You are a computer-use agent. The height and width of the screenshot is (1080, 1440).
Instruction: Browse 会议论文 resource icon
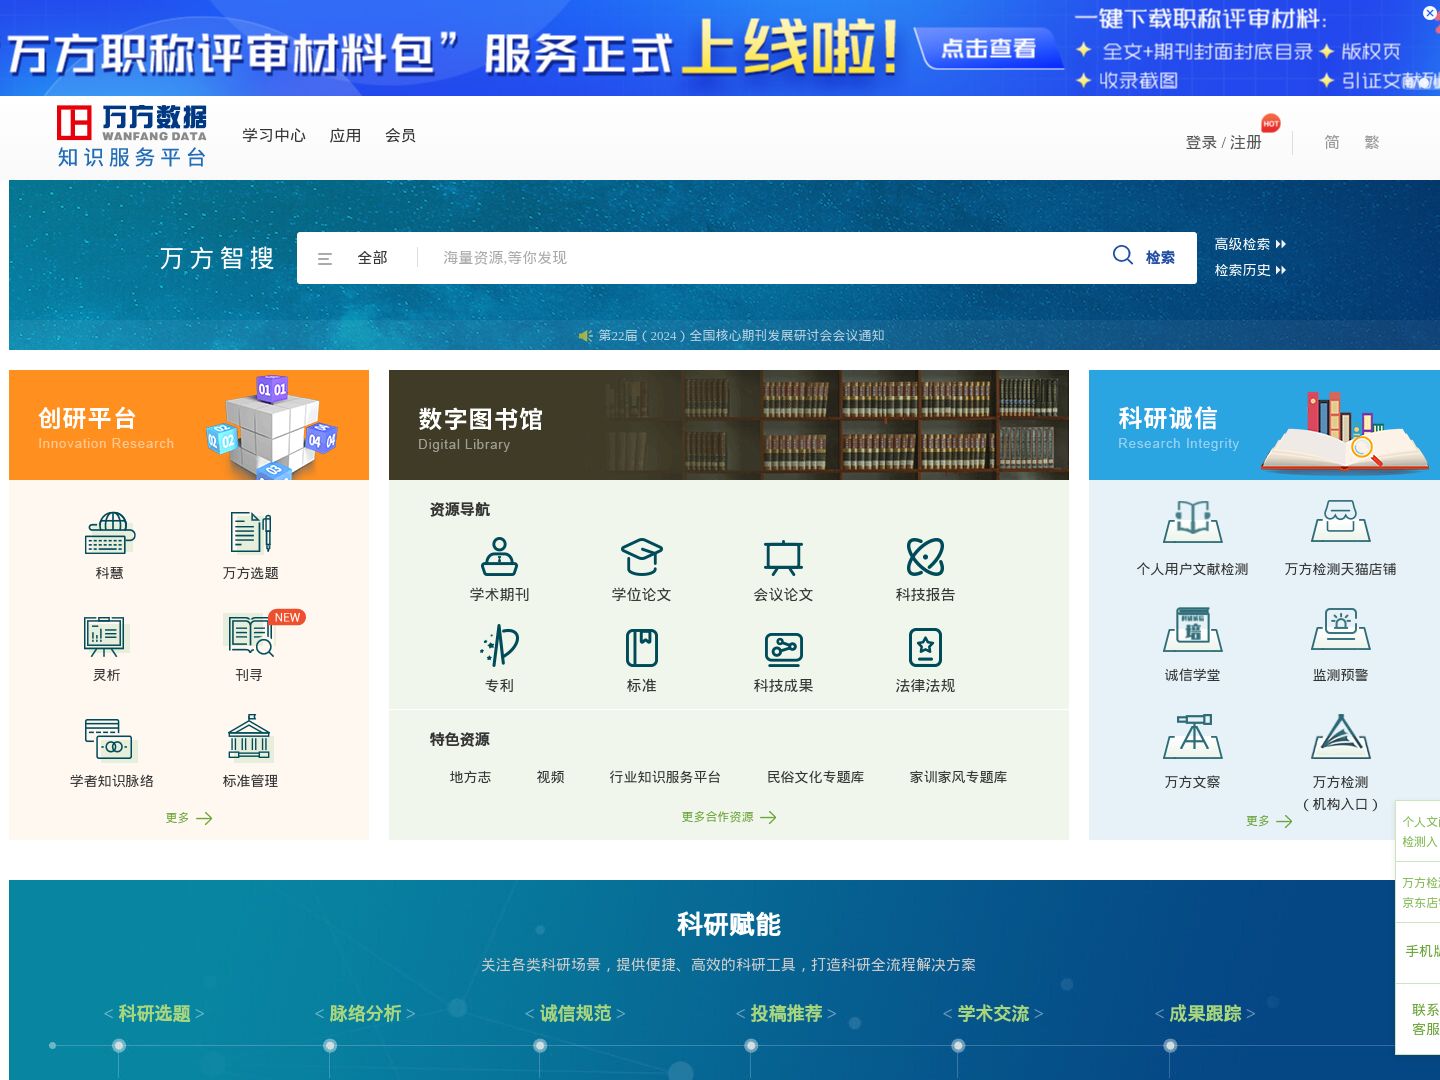coord(783,556)
